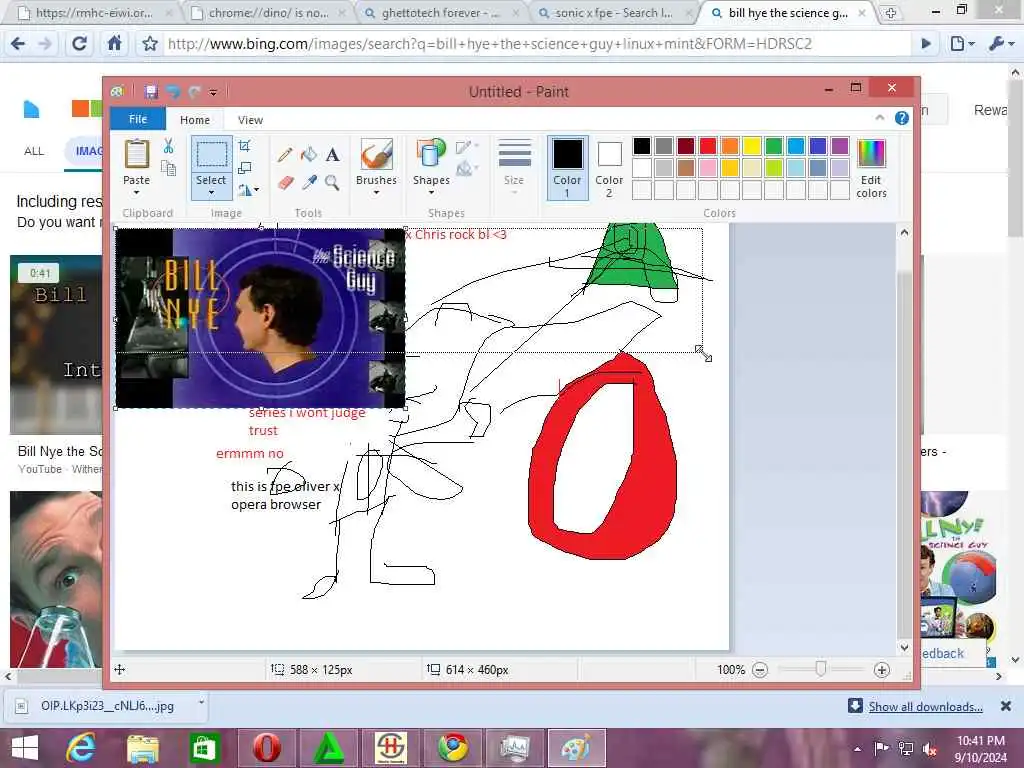Pick the green color swatch

[x=774, y=146]
